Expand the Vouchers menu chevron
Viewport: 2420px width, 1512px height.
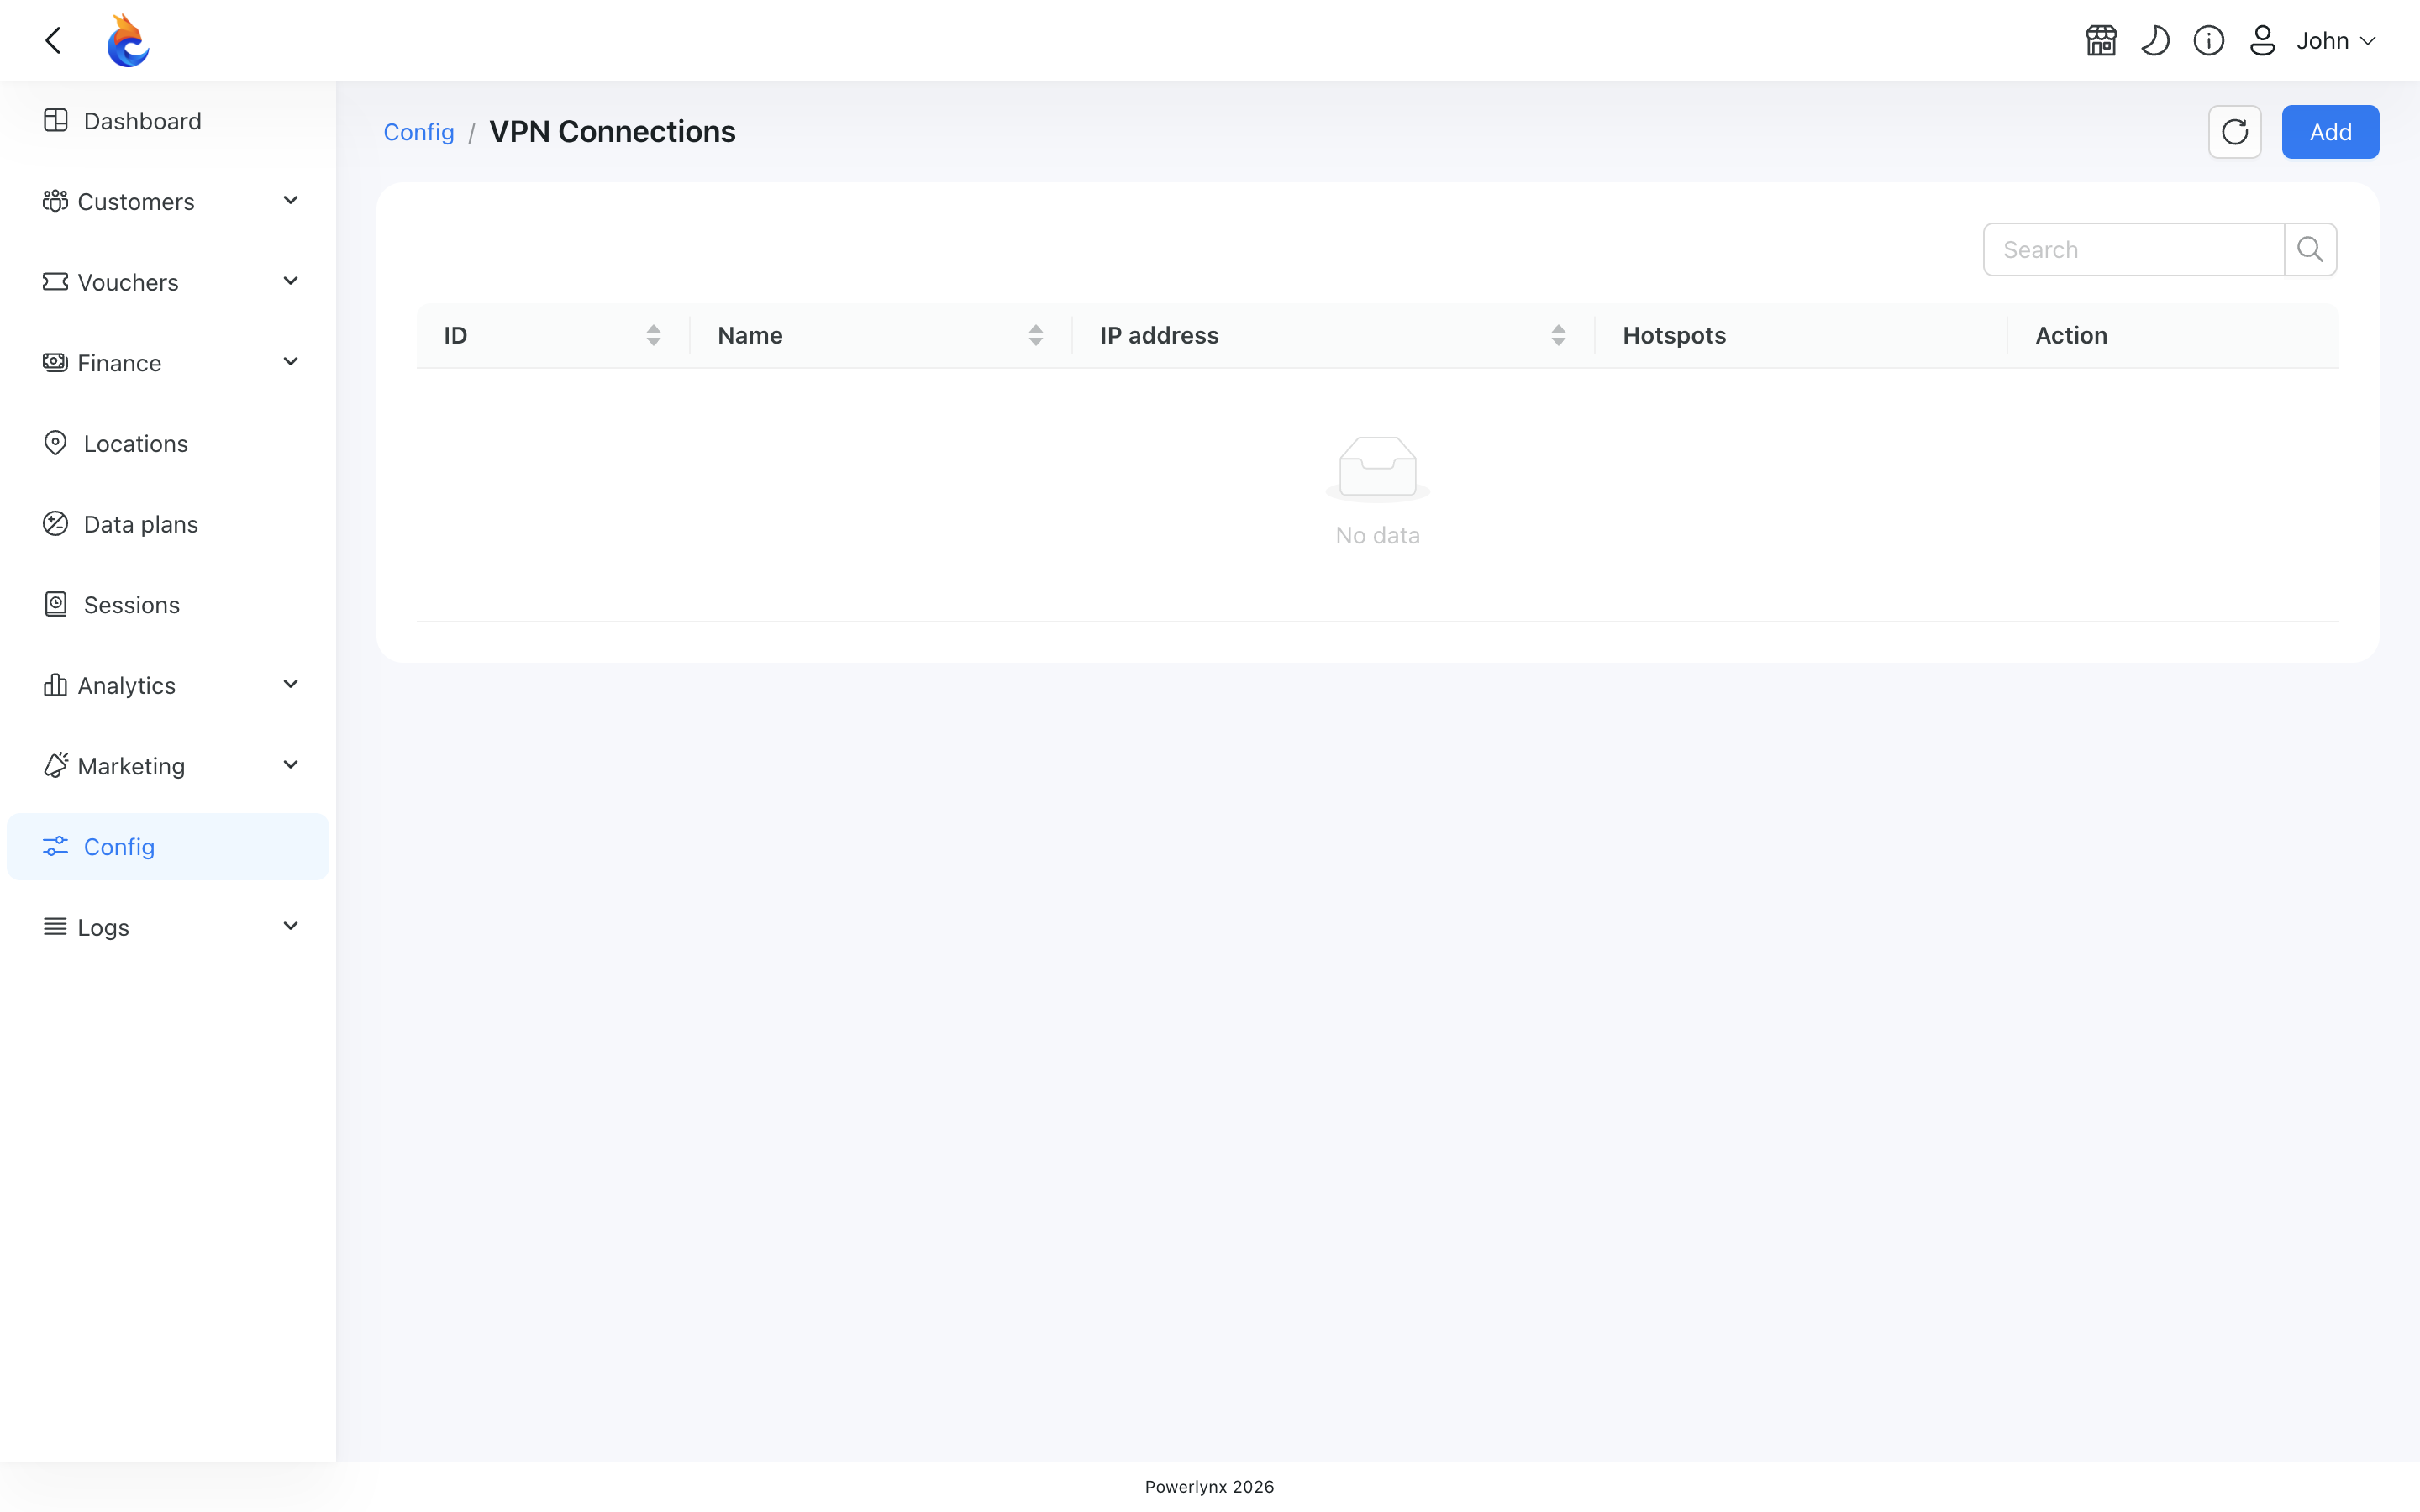tap(291, 282)
